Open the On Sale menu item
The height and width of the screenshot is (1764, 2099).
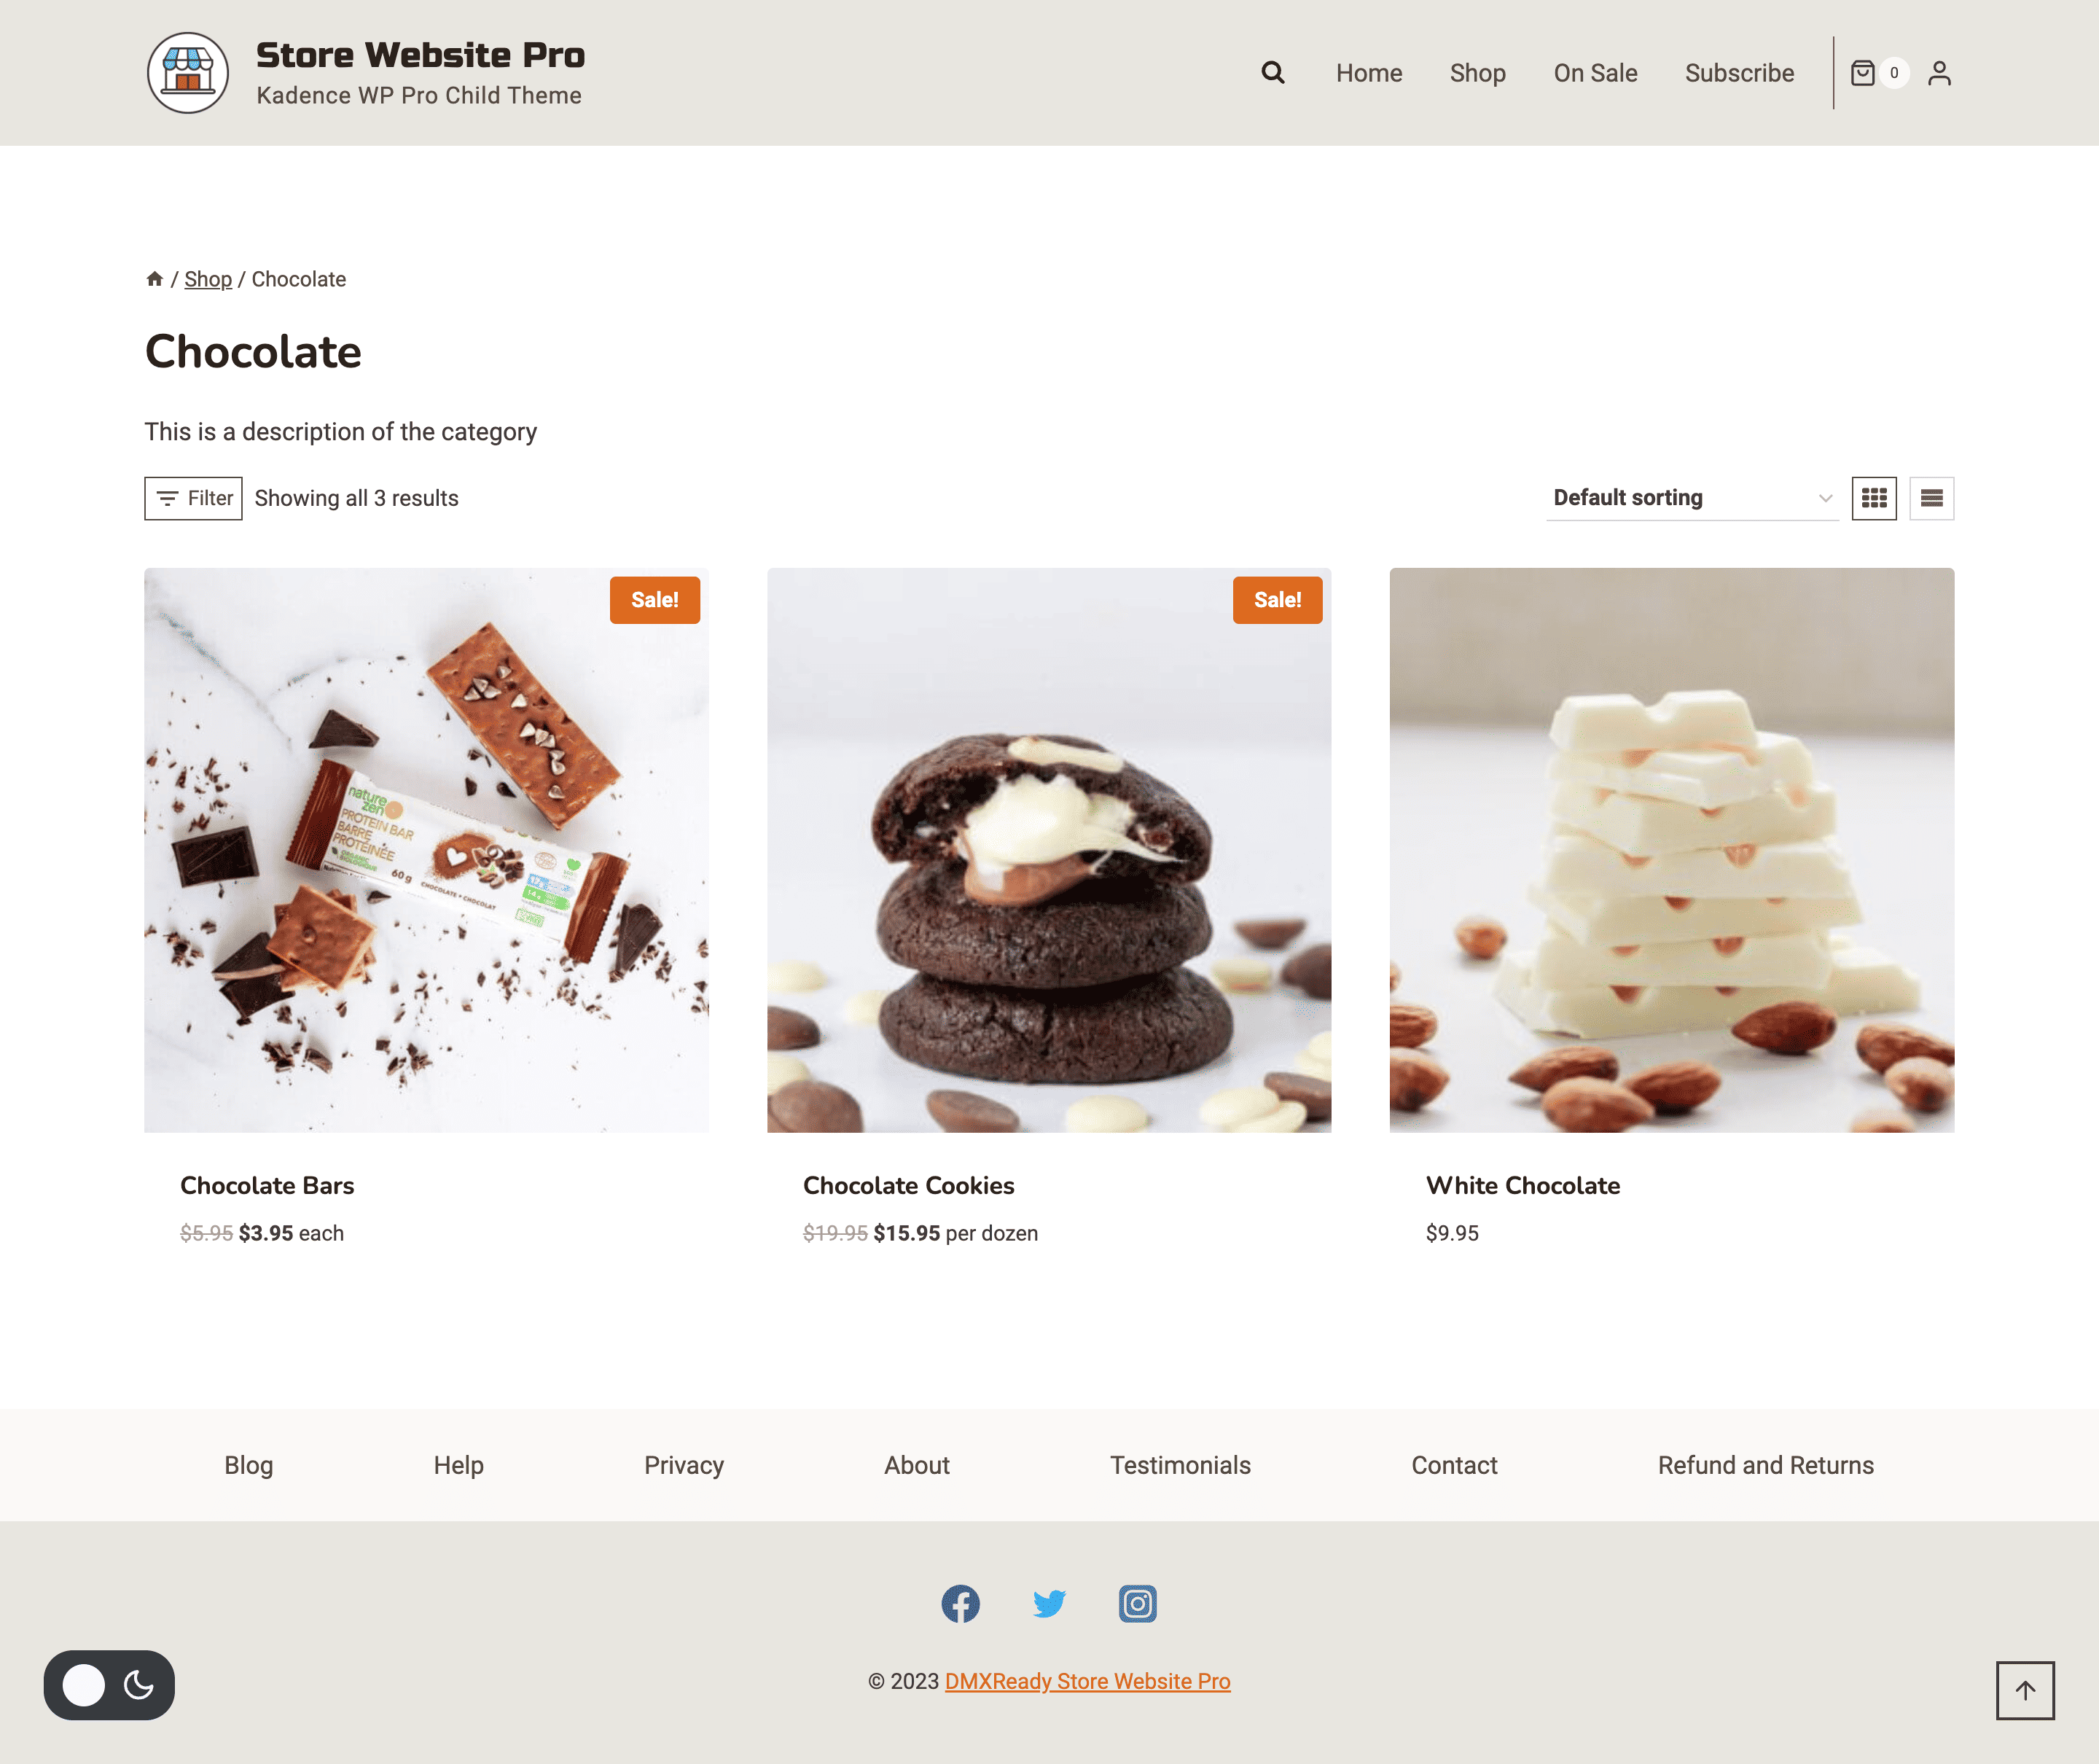tap(1595, 73)
